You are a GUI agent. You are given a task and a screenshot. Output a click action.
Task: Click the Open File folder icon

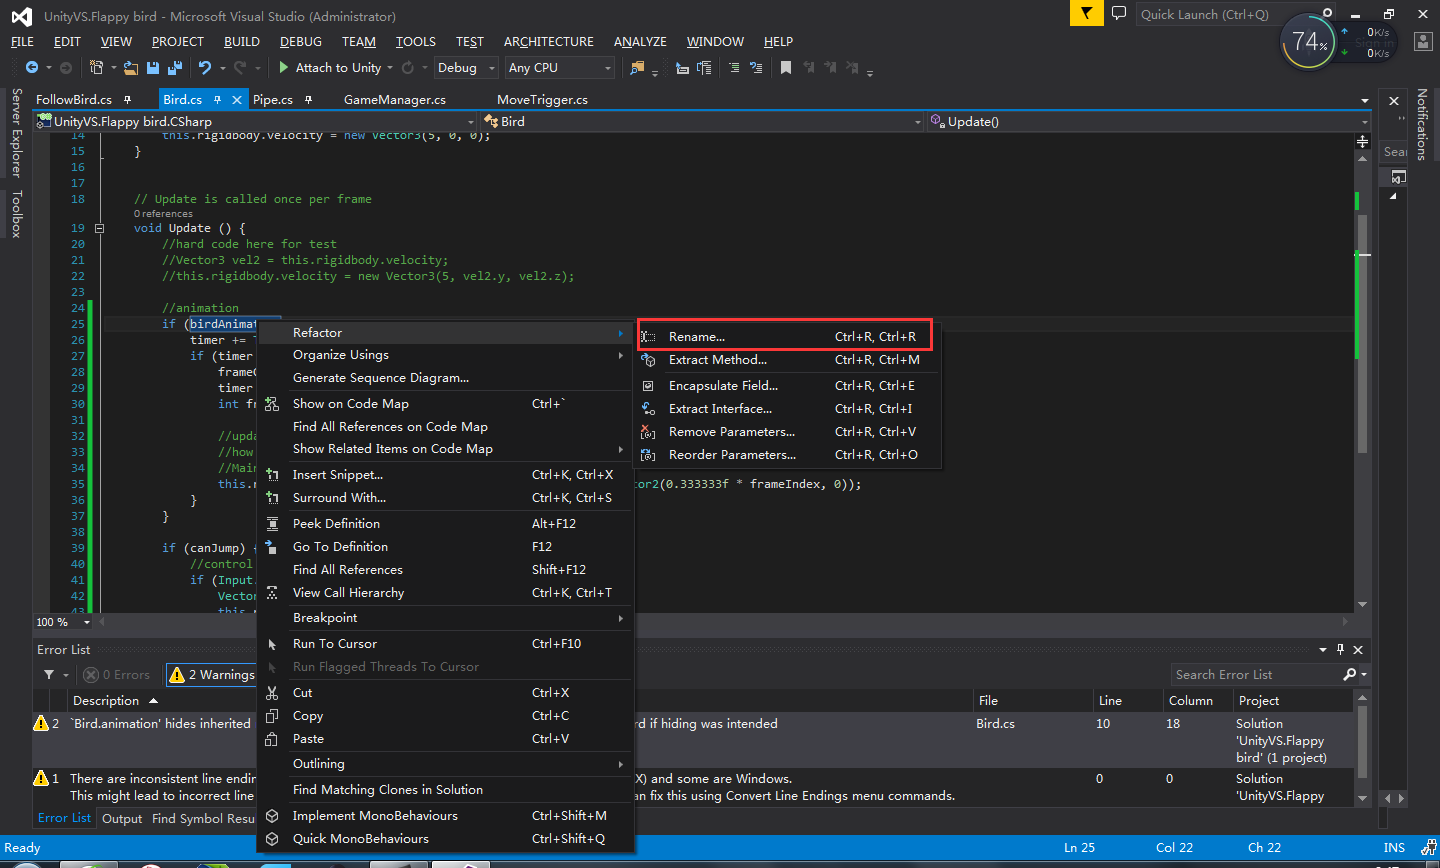(131, 68)
